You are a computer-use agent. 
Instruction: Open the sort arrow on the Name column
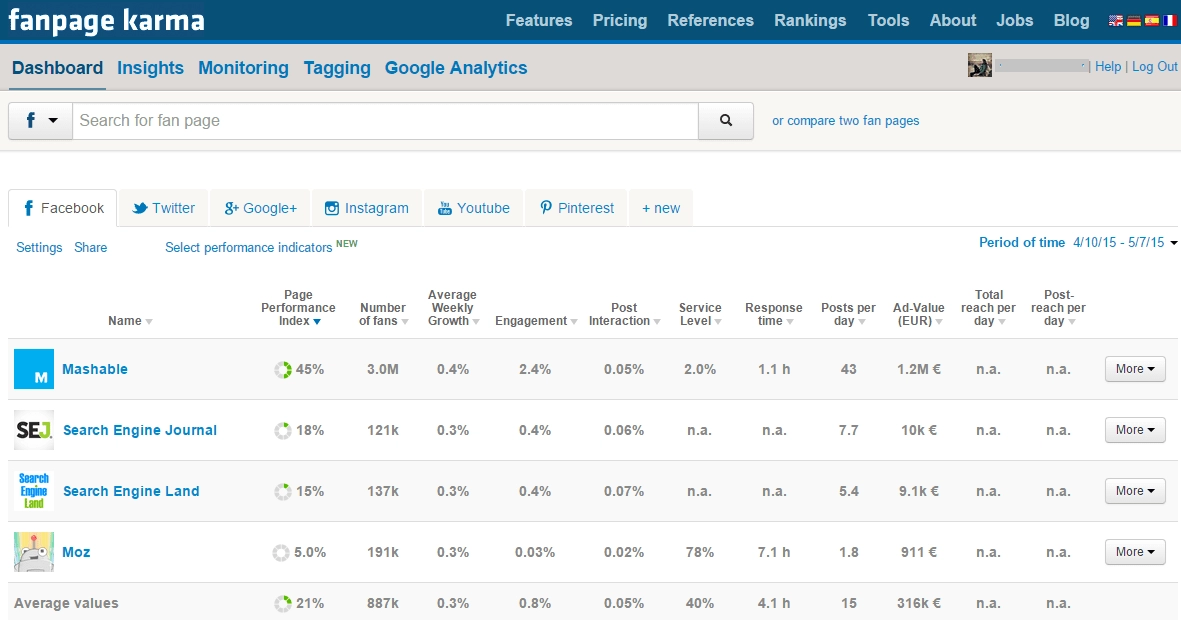[149, 321]
